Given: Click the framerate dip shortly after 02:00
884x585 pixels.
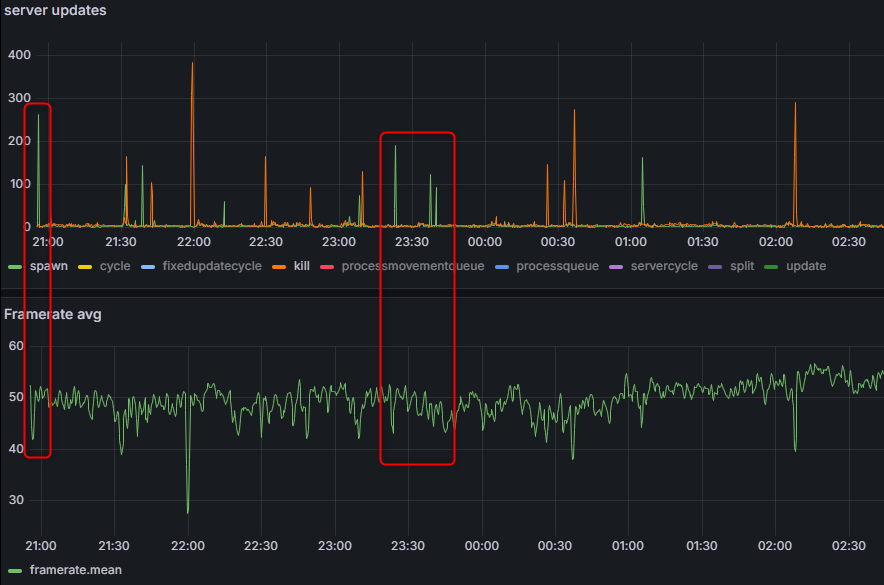Looking at the screenshot, I should coord(795,449).
